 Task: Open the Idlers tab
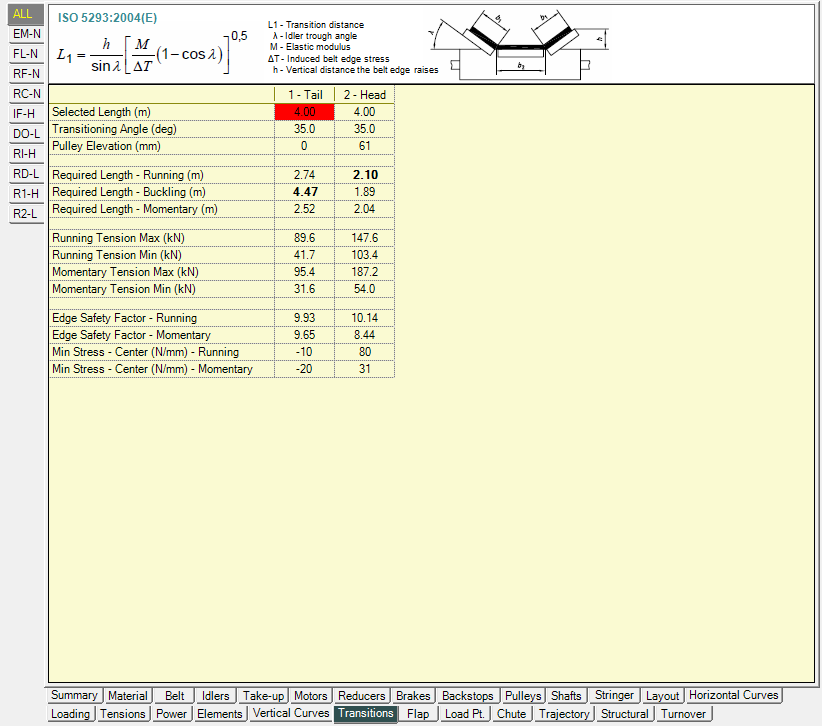click(x=214, y=696)
